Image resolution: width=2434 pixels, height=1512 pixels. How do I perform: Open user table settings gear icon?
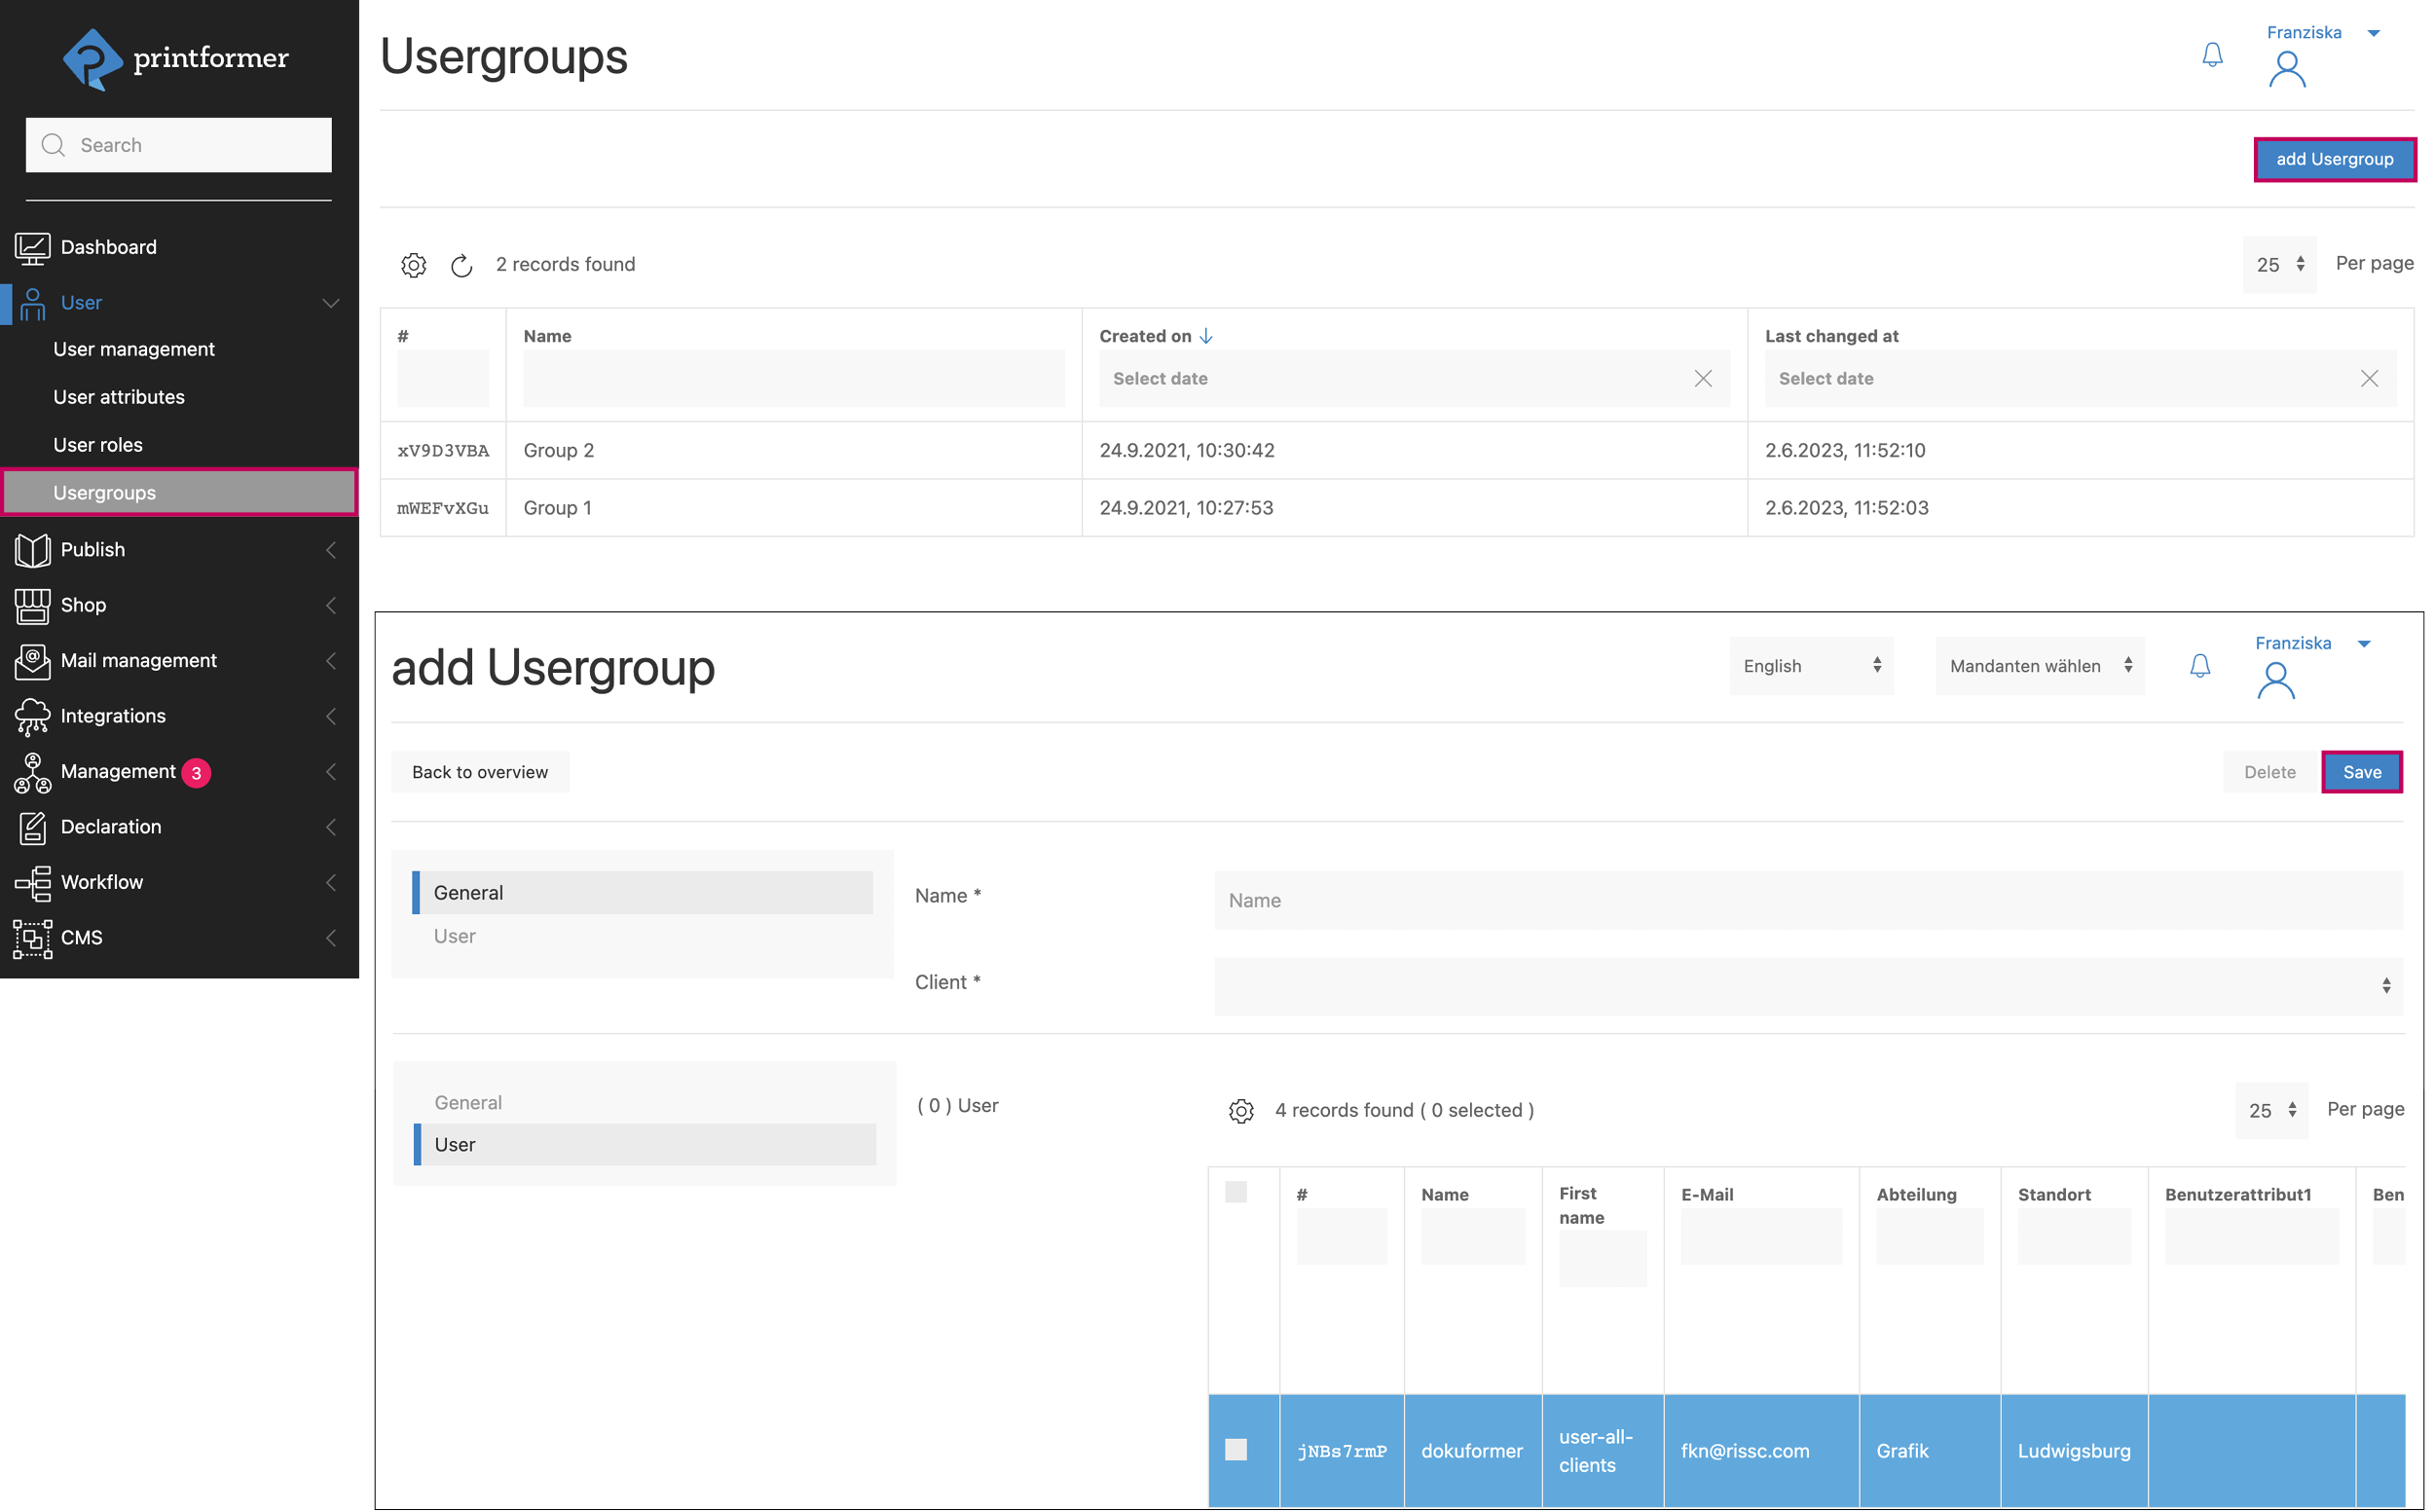pyautogui.click(x=1241, y=1111)
